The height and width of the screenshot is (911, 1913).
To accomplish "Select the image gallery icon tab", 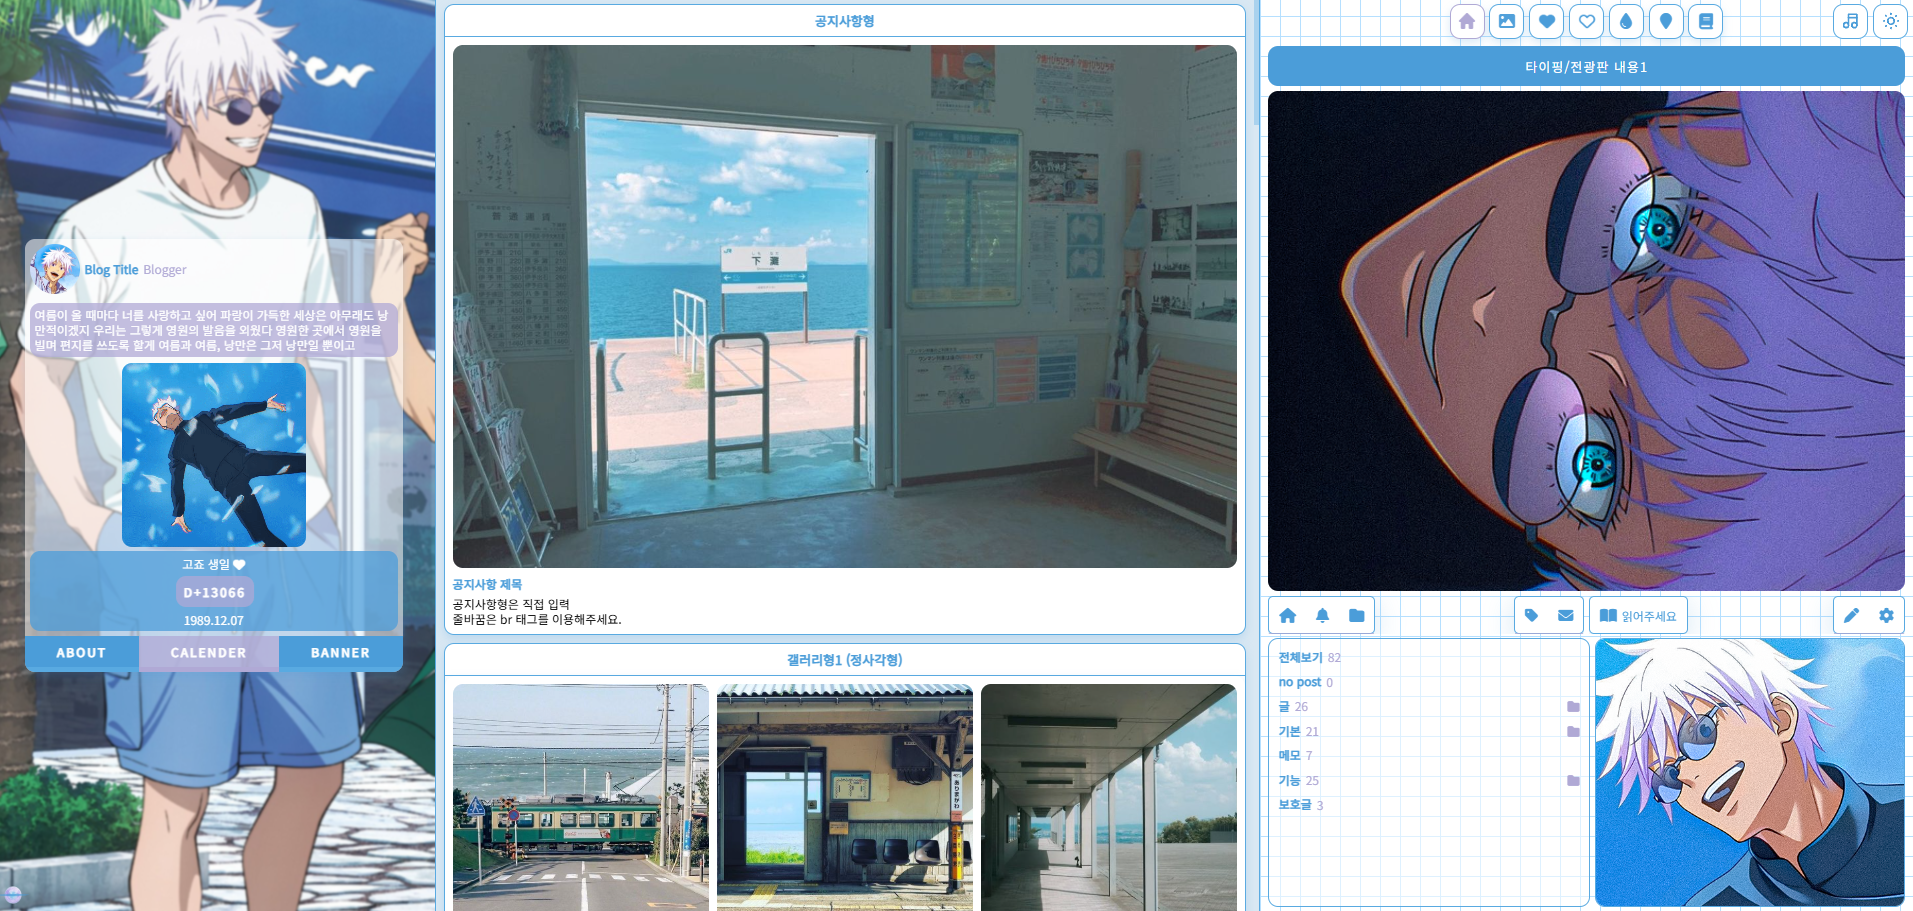I will [x=1507, y=21].
